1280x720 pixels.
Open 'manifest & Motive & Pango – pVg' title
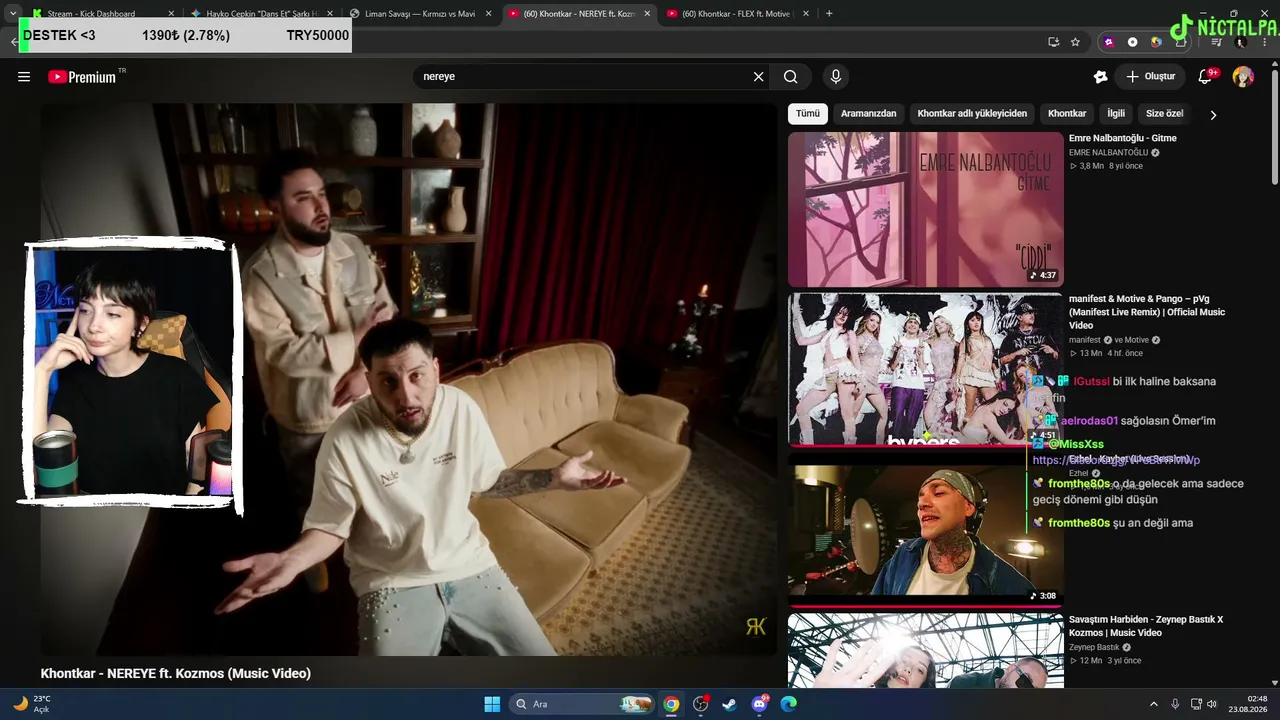pos(1147,312)
